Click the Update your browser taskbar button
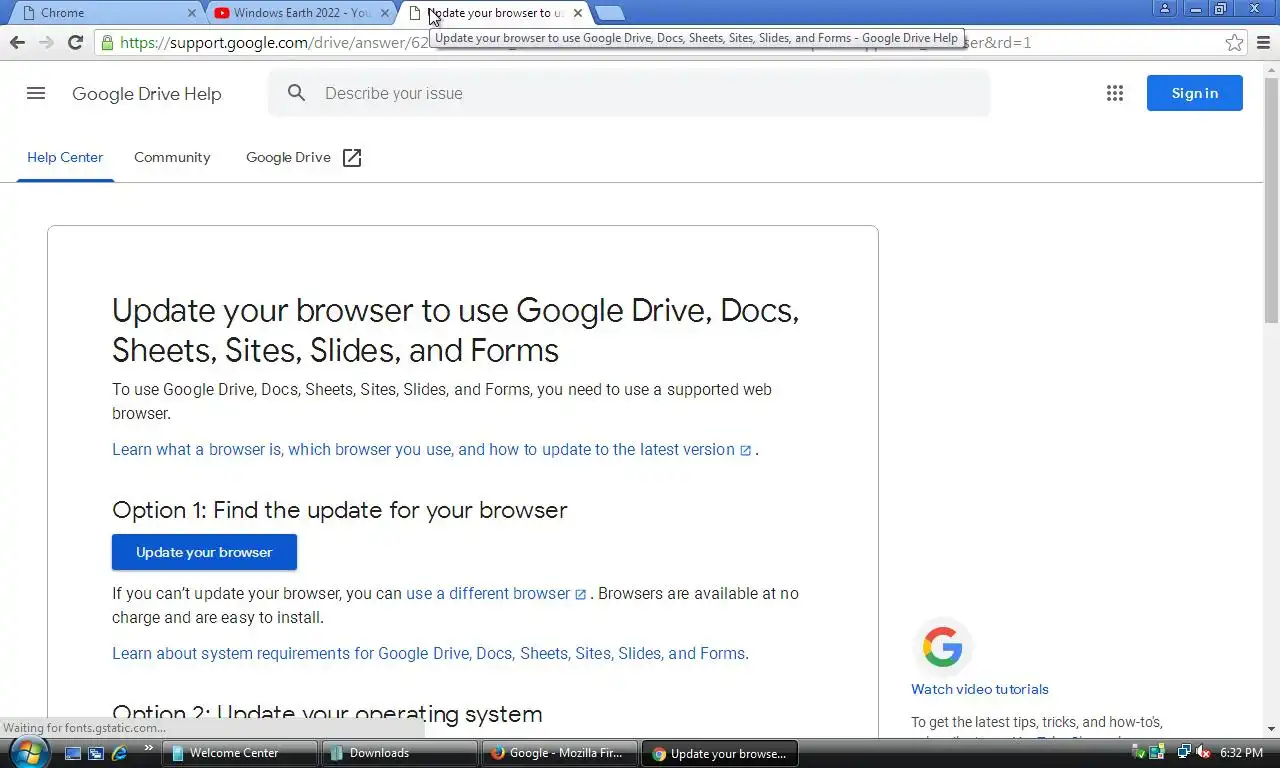This screenshot has width=1280, height=768. [x=720, y=753]
